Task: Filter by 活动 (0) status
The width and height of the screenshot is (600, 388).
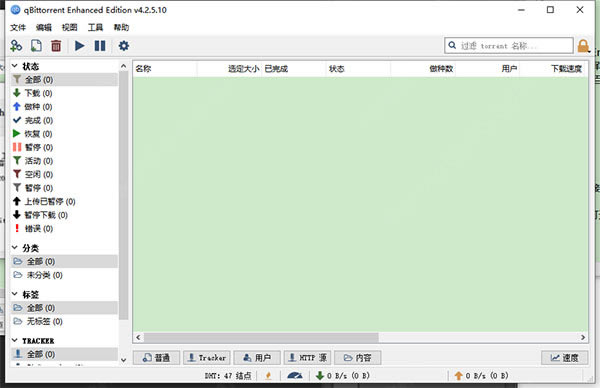Action: [64, 161]
